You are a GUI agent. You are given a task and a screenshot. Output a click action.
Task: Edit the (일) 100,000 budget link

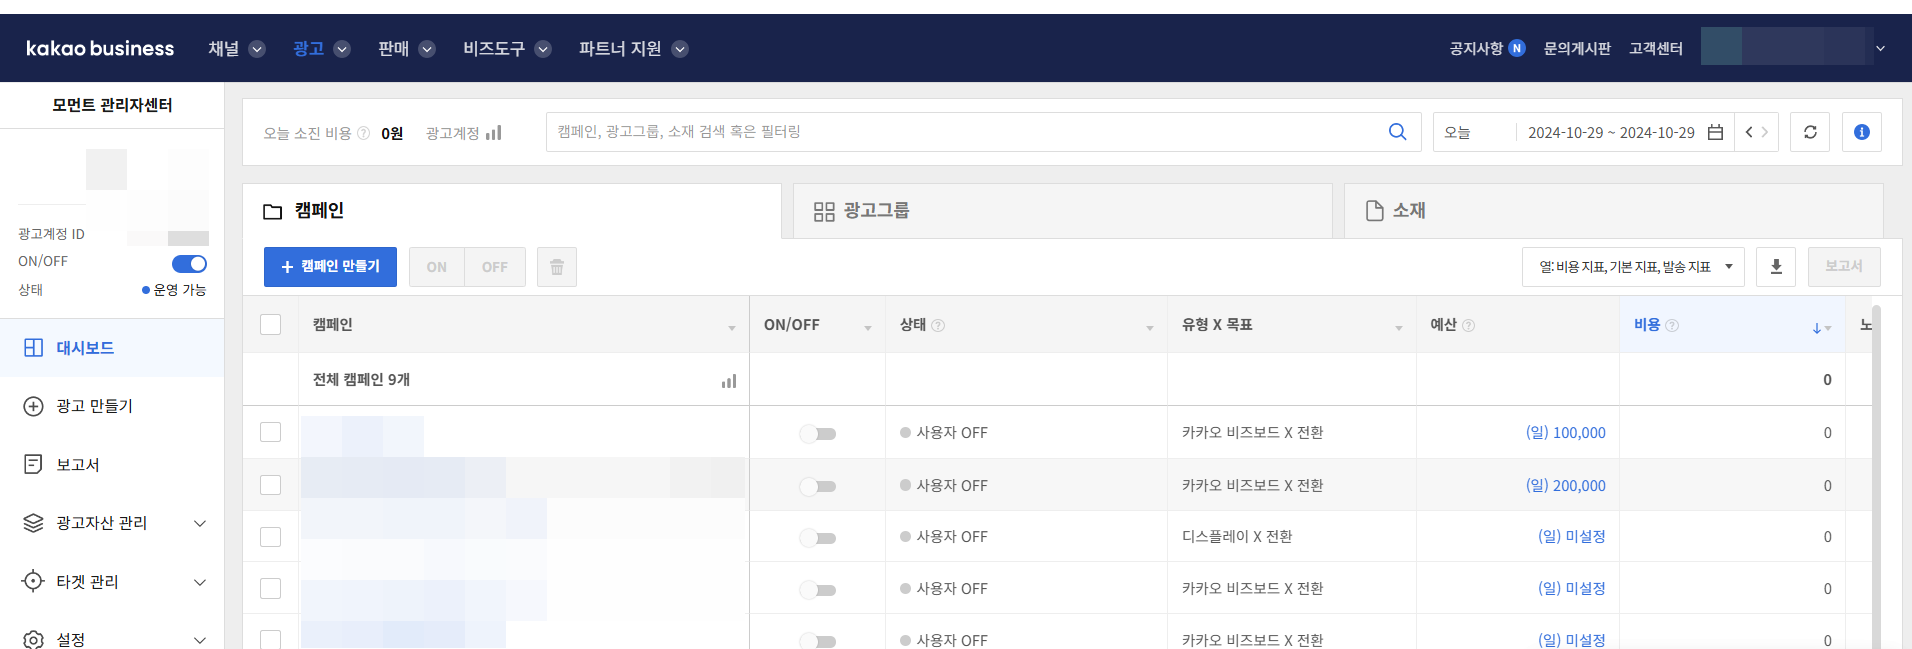(1565, 433)
